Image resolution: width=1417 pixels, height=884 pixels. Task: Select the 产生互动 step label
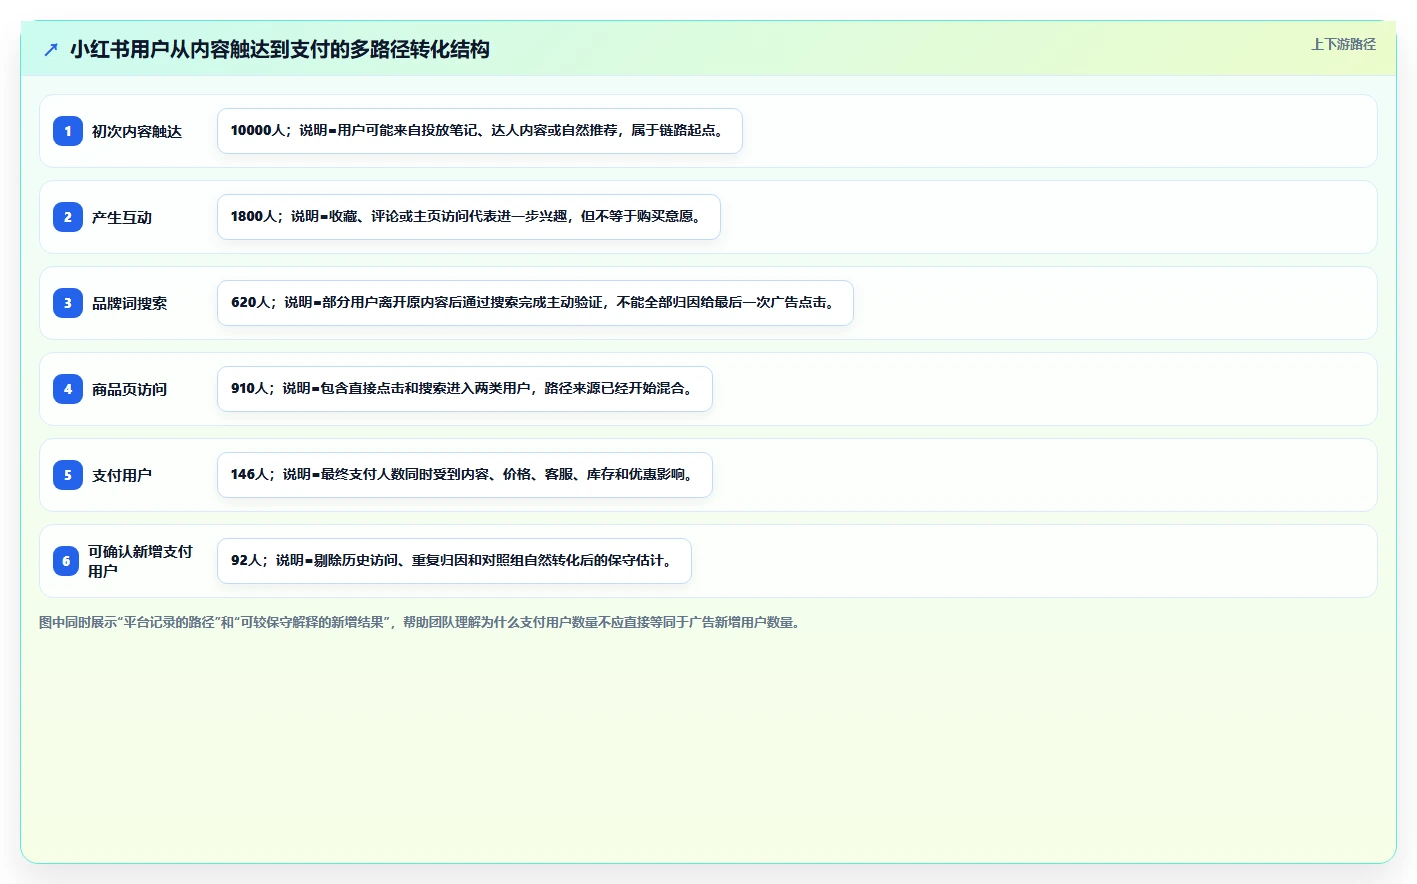122,217
